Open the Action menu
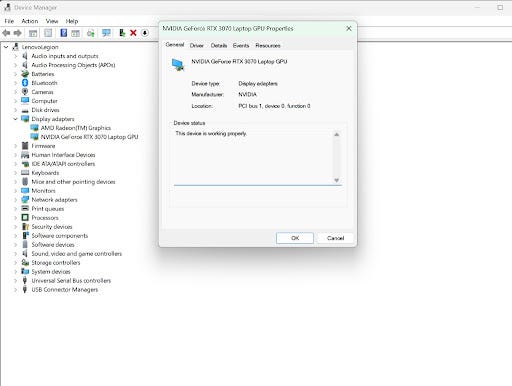Viewport: 512px width, 386px height. [30, 21]
